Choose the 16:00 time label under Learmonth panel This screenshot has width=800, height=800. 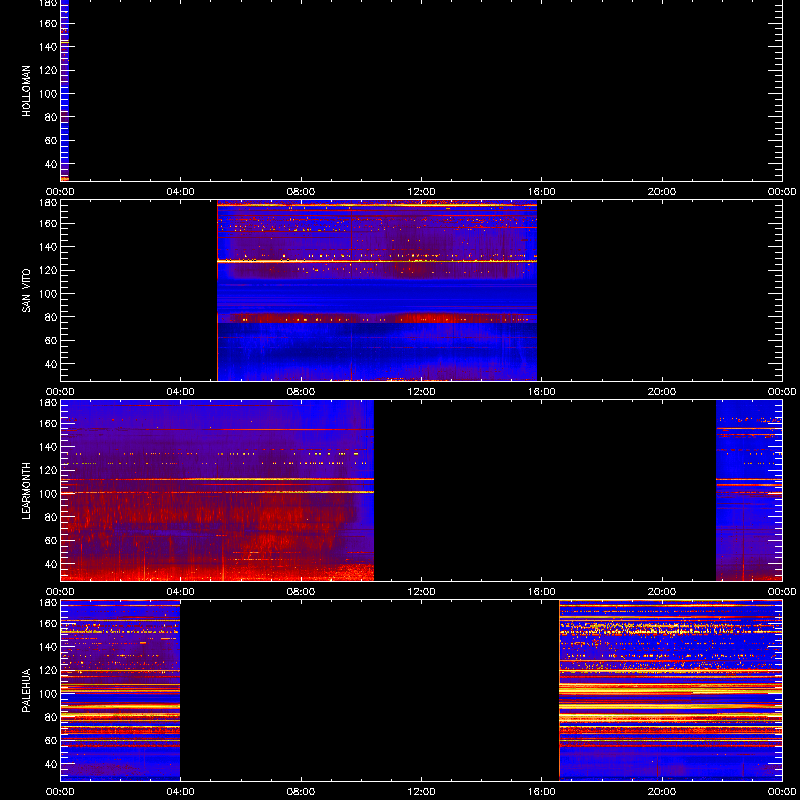click(542, 592)
